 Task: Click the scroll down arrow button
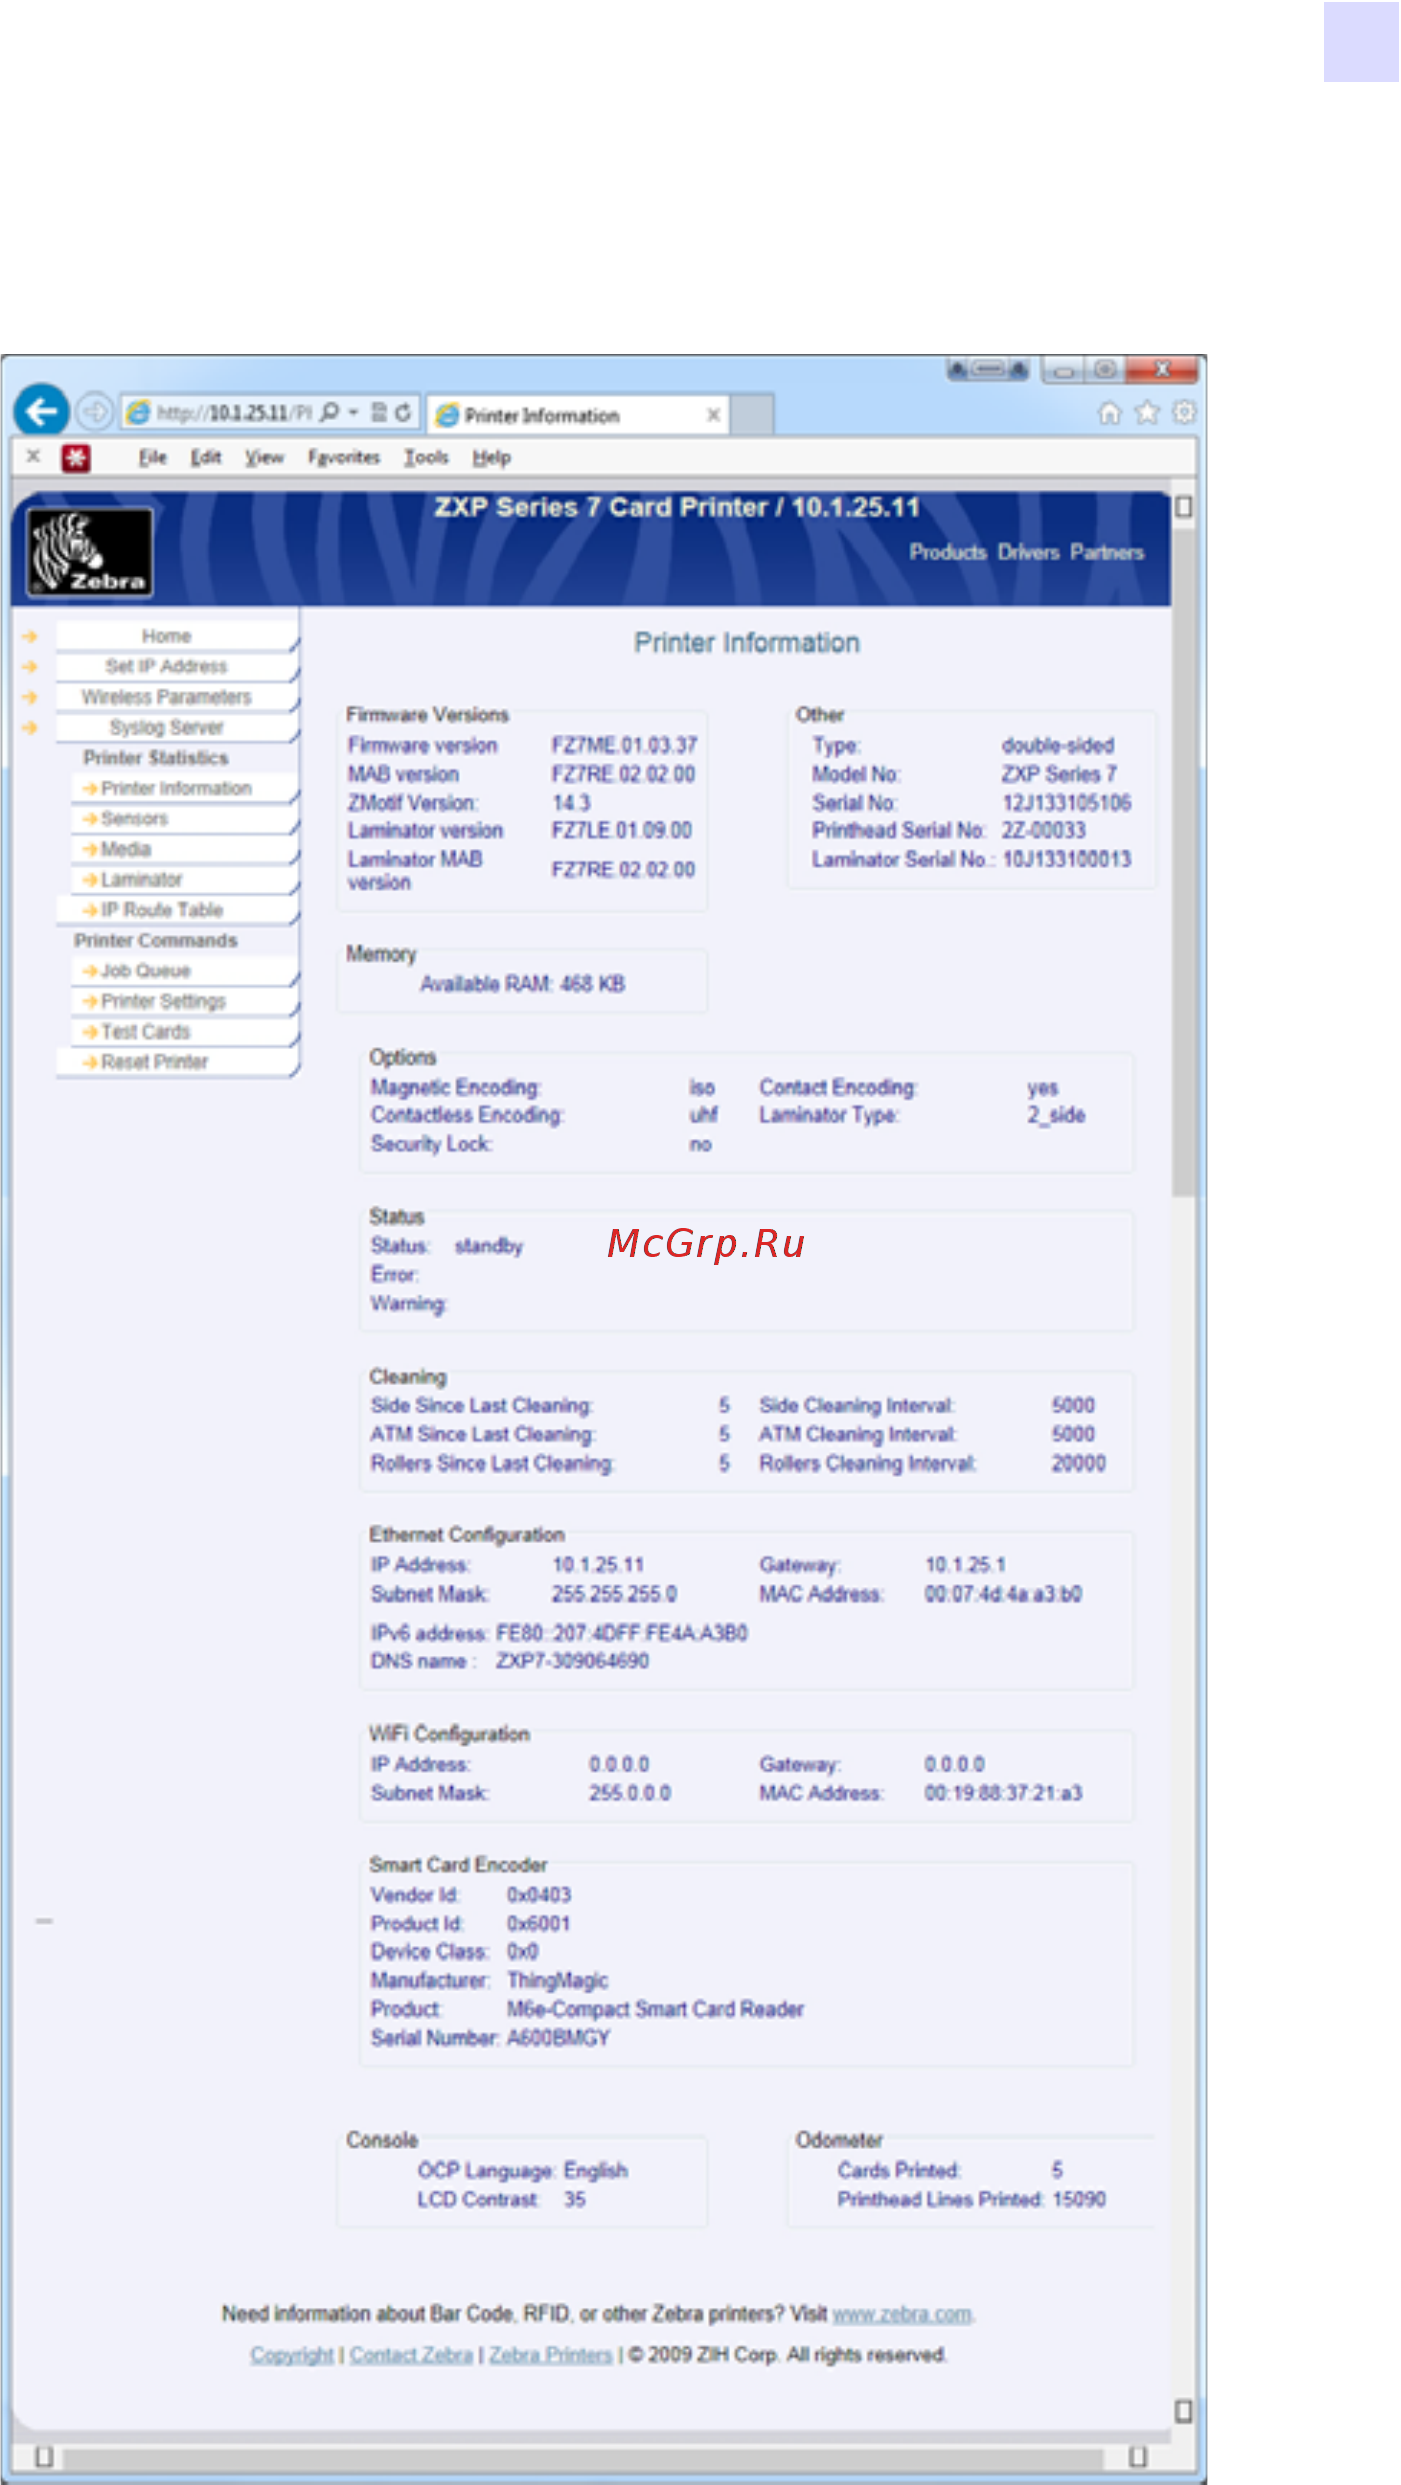tap(1184, 2411)
